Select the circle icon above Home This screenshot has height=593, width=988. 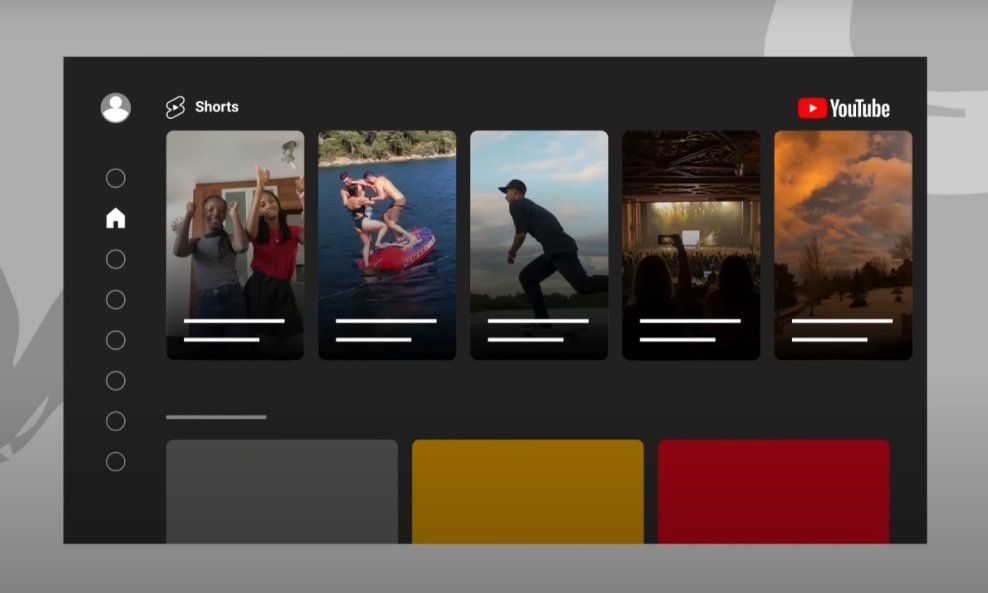click(116, 178)
